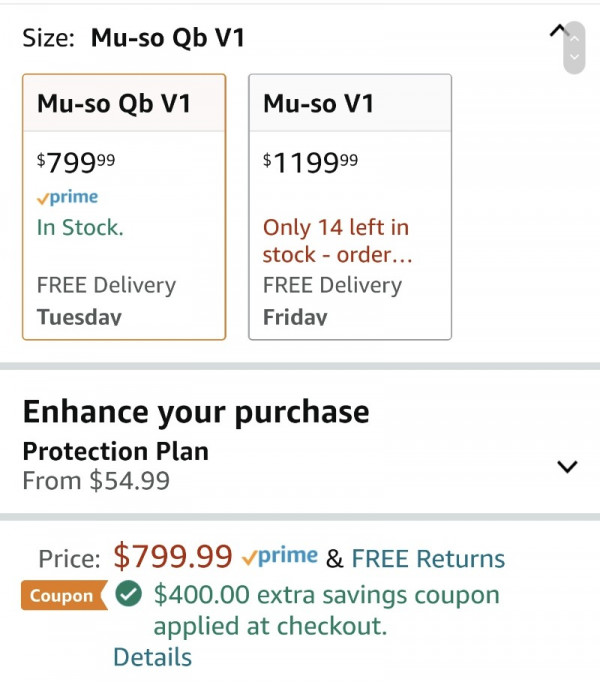Click the Size: Mu-so Qb V1 label
Image resolution: width=600 pixels, height=682 pixels.
tap(134, 37)
